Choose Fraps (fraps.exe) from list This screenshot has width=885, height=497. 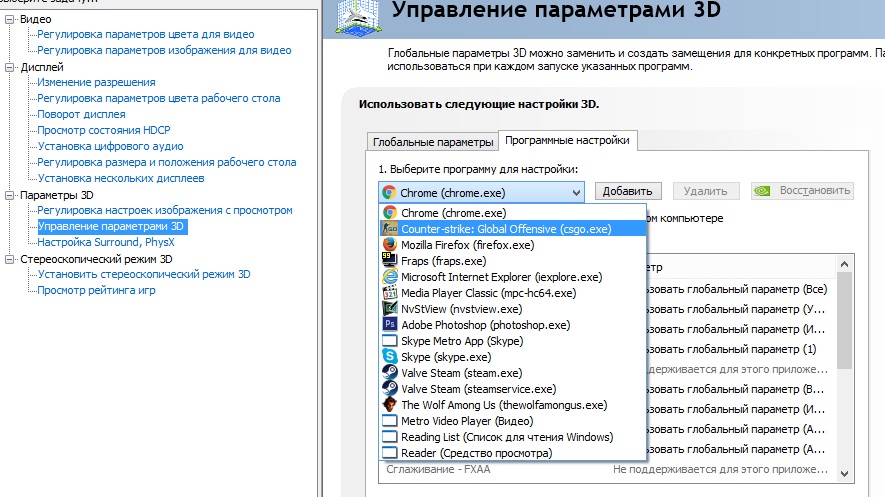pyautogui.click(x=513, y=260)
